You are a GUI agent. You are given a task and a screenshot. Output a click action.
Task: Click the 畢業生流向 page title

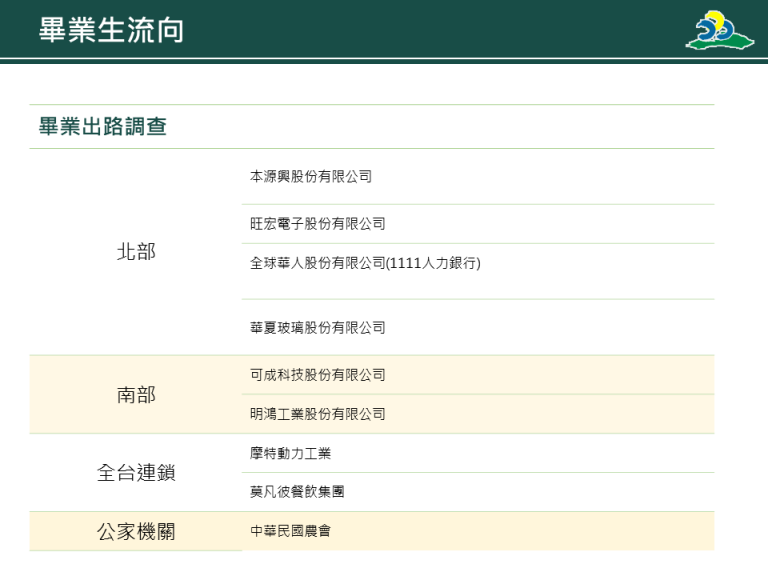point(111,30)
